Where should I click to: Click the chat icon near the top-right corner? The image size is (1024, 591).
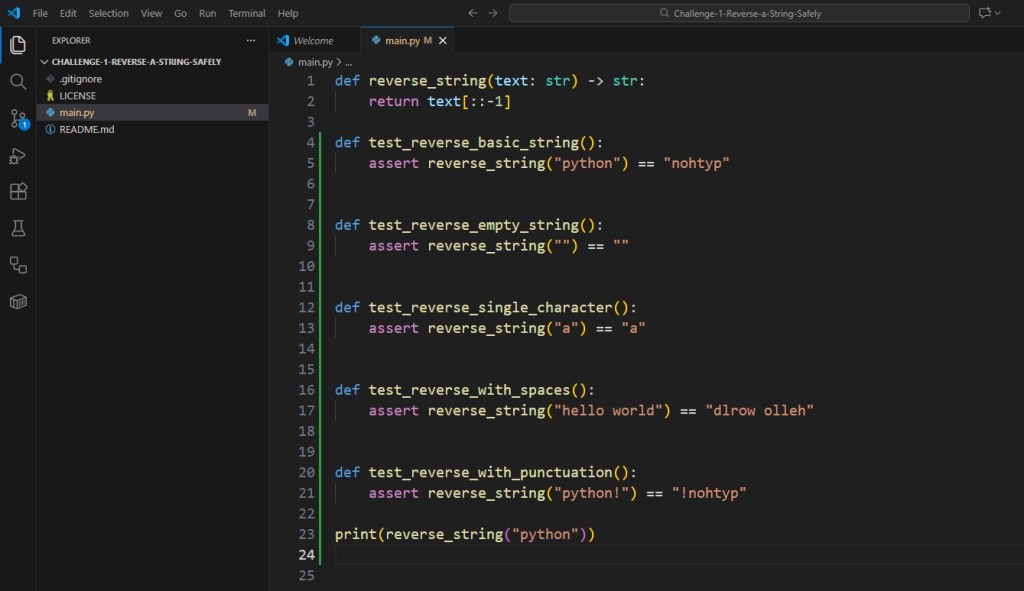983,13
